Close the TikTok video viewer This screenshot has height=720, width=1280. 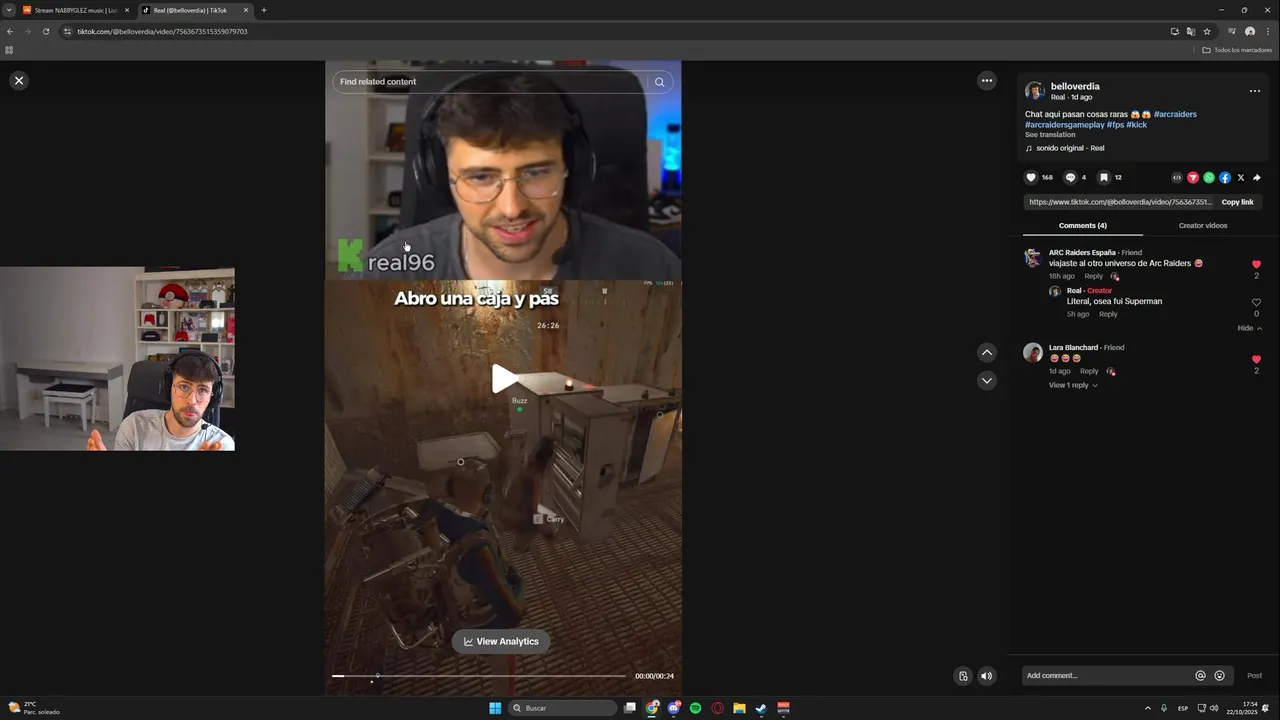click(x=19, y=81)
